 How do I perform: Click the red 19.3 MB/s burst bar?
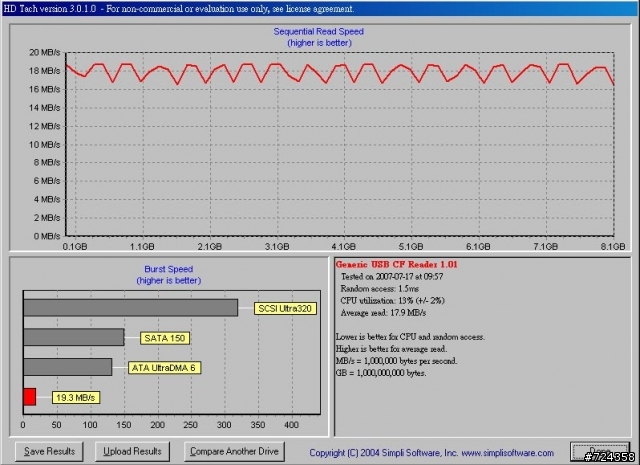click(x=30, y=397)
